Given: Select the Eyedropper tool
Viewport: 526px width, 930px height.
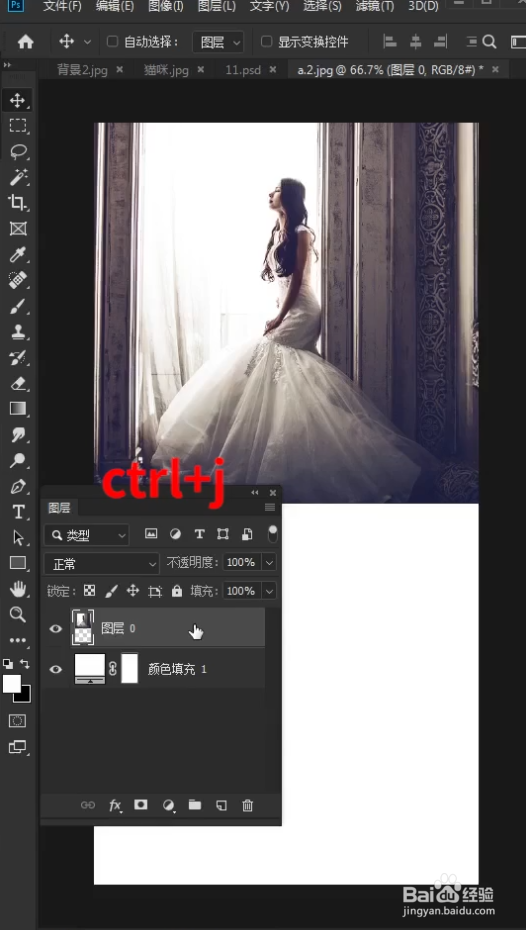Looking at the screenshot, I should (x=17, y=254).
